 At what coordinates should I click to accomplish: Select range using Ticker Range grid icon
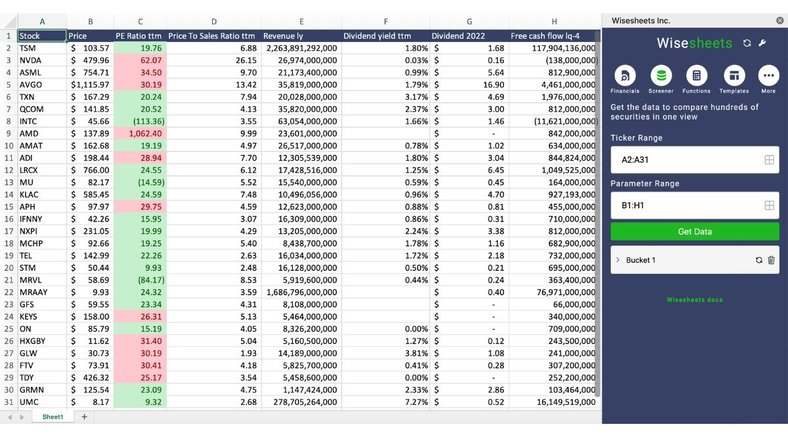pyautogui.click(x=769, y=160)
